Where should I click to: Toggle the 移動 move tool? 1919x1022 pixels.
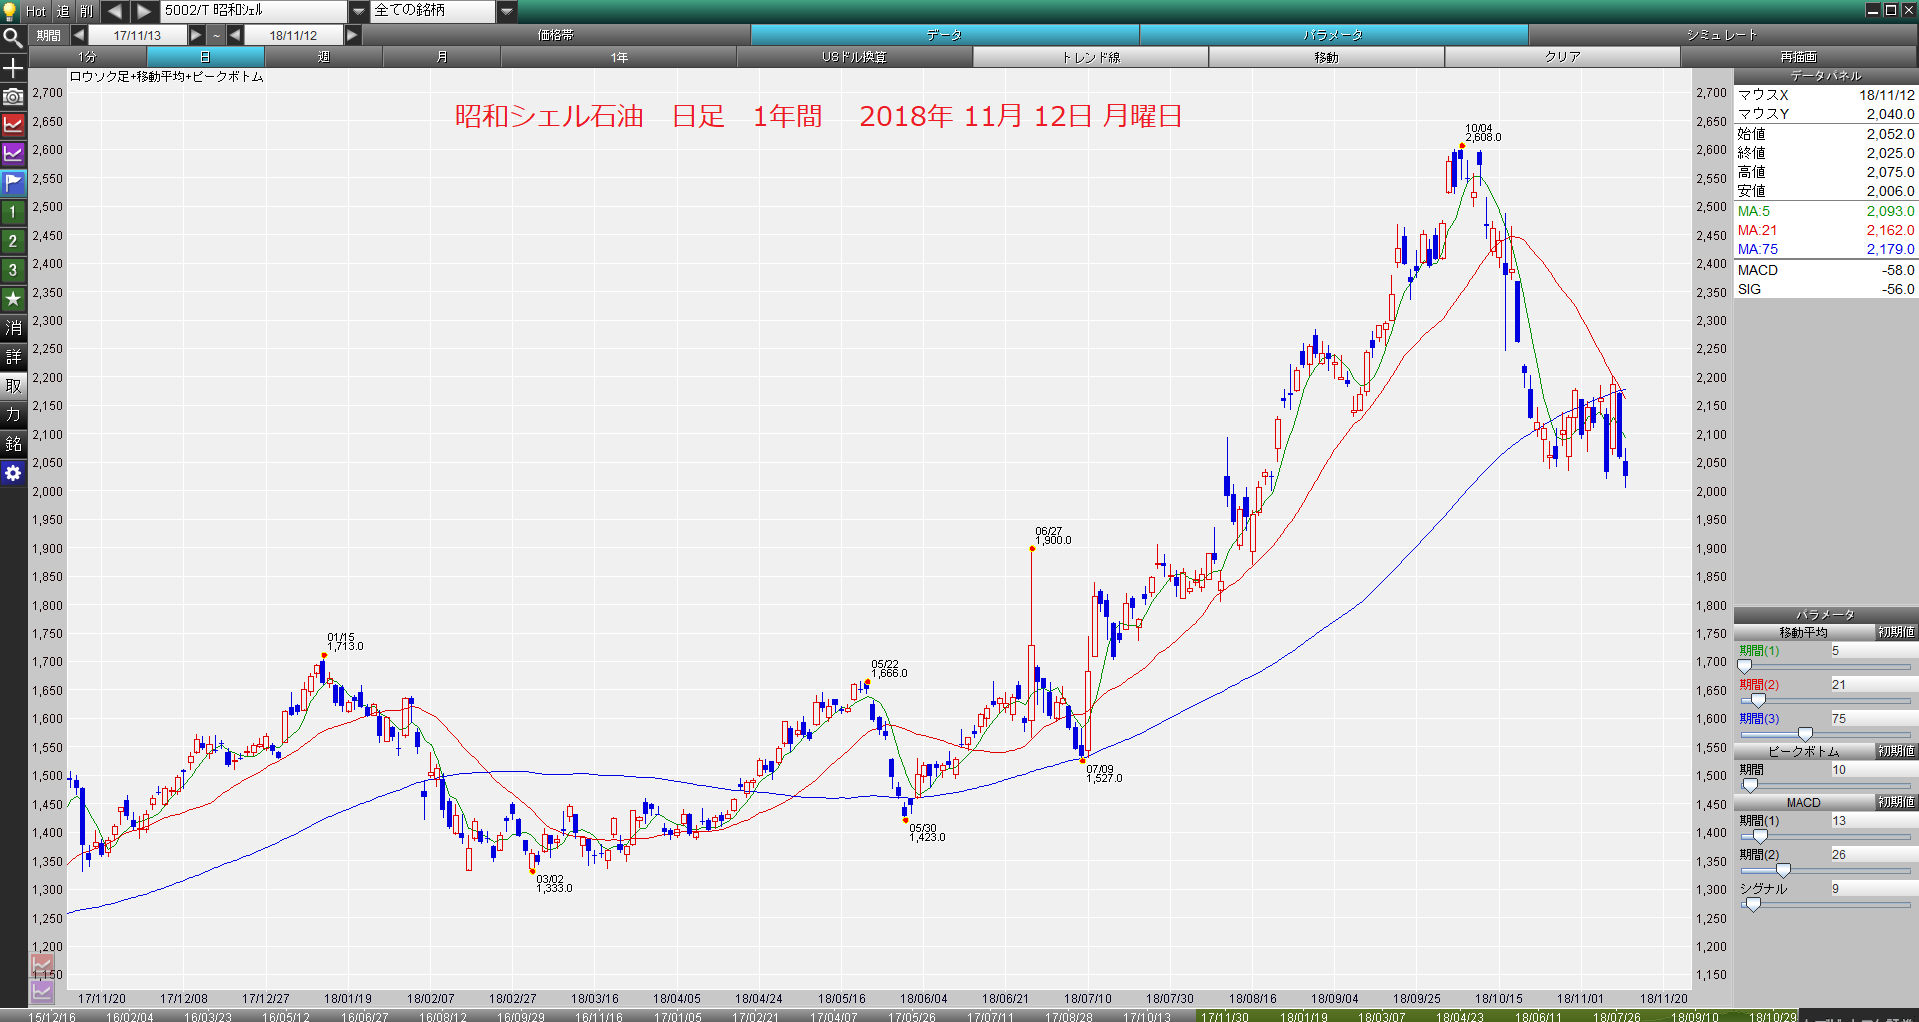click(x=1327, y=57)
